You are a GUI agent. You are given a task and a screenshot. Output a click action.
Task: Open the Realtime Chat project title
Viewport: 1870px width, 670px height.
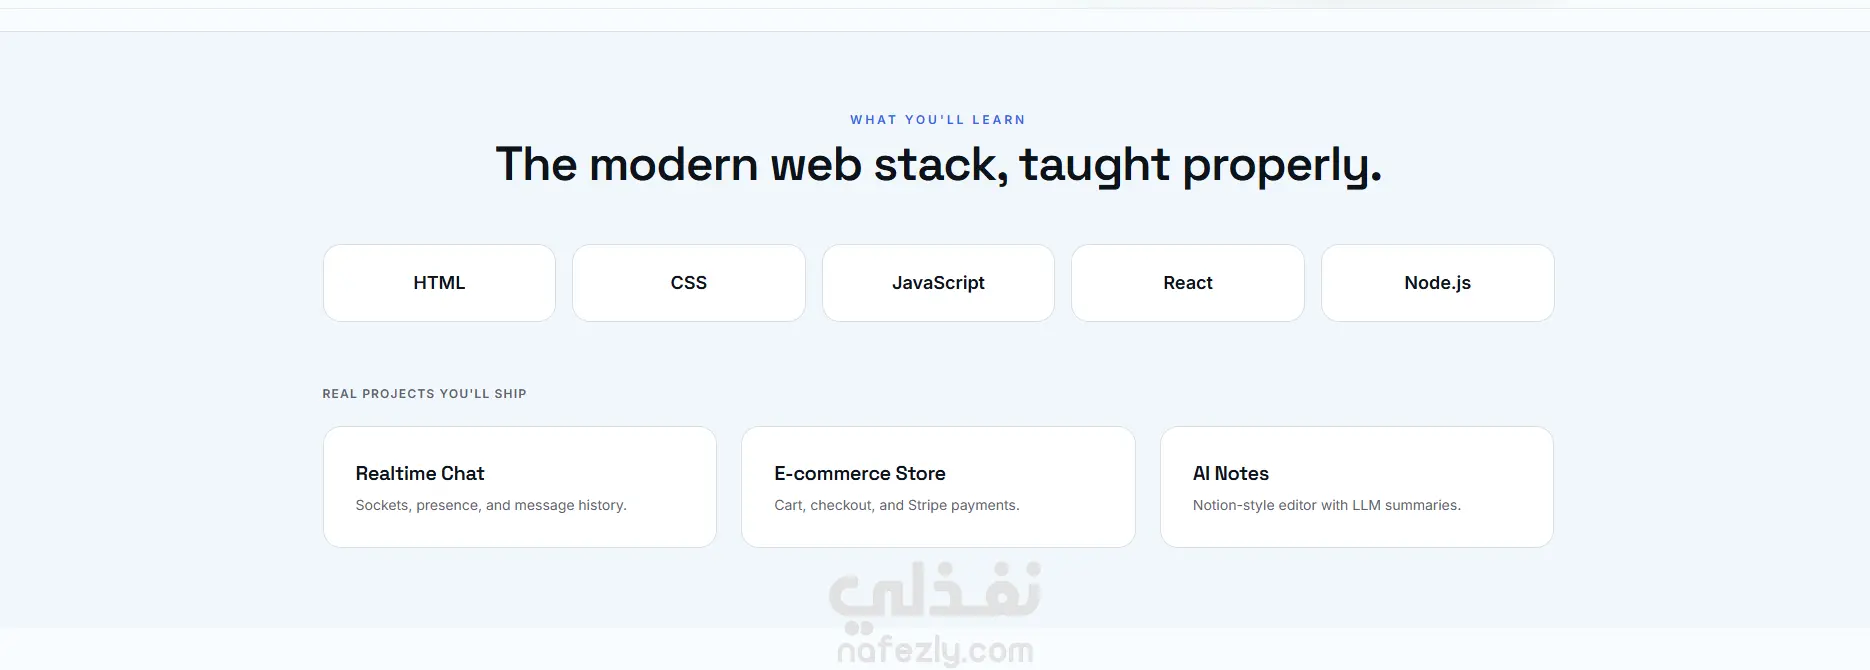point(420,473)
